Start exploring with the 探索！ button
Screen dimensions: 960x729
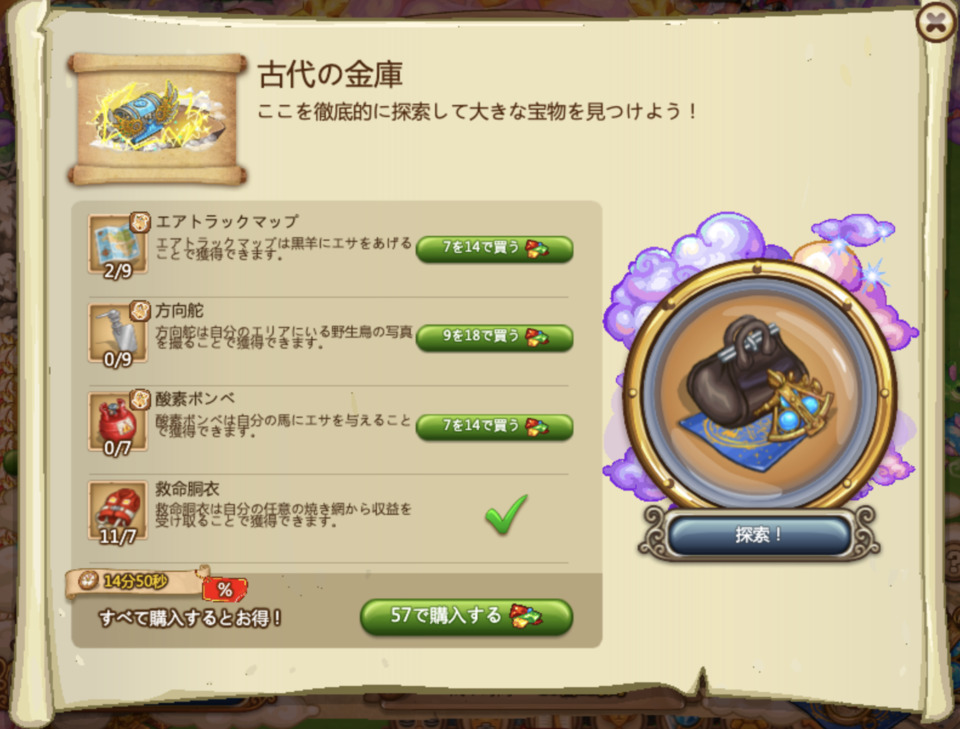[759, 535]
